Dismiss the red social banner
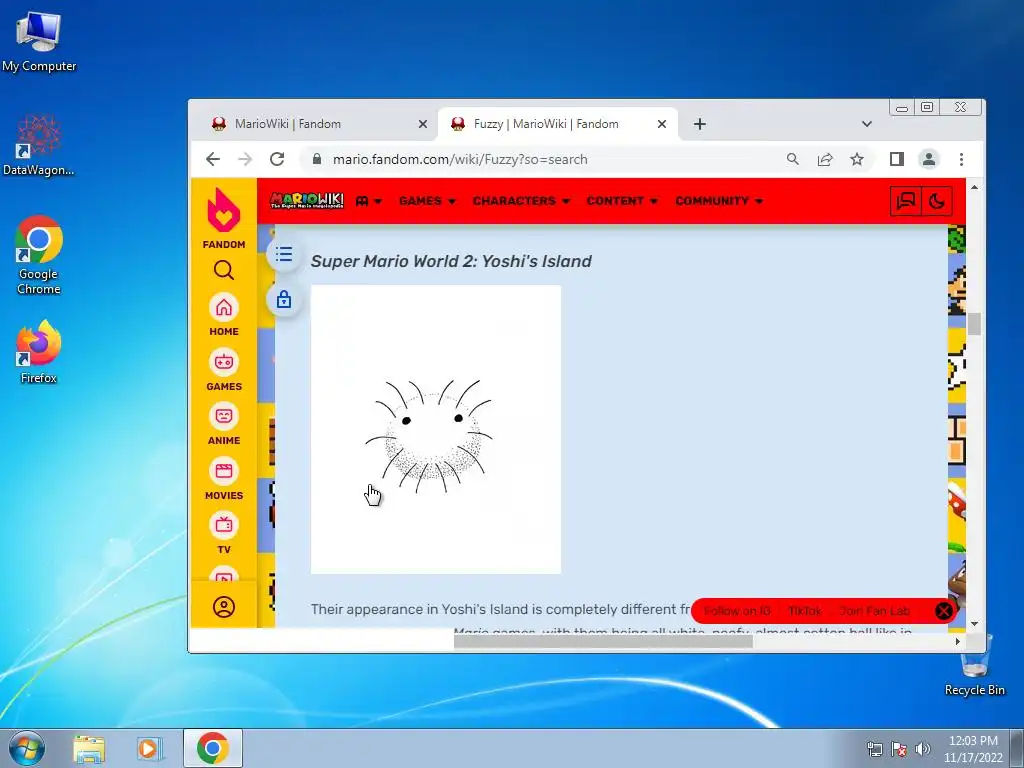The width and height of the screenshot is (1024, 768). 944,611
